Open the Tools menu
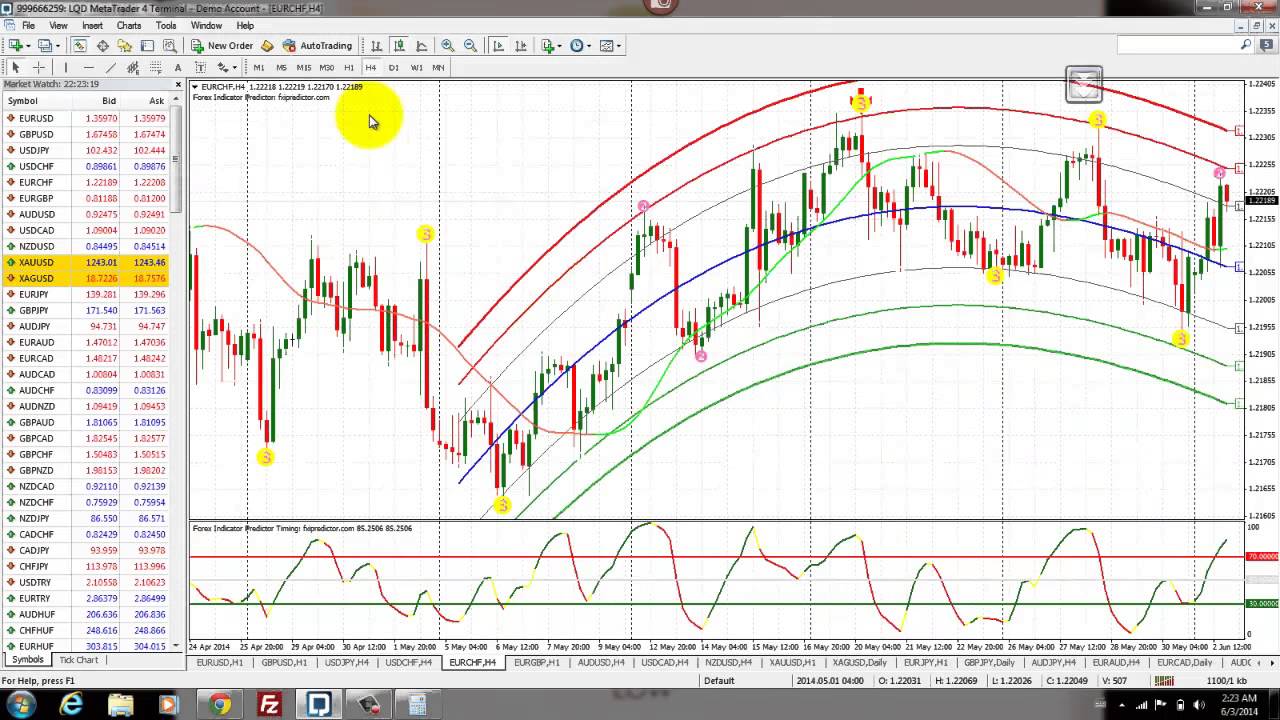1280x720 pixels. 166,25
